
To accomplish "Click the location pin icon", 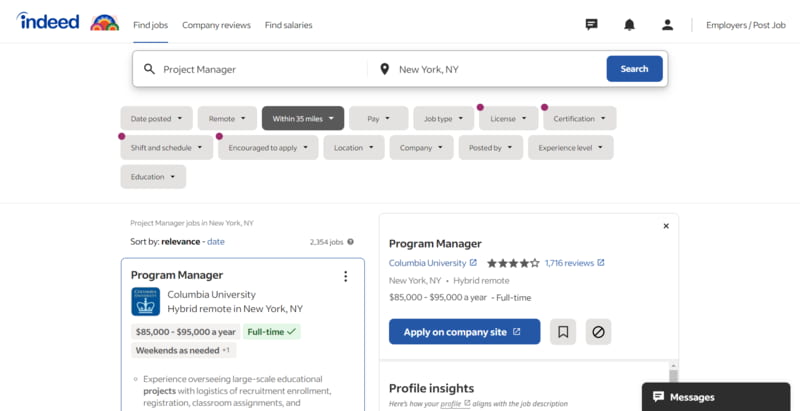I will tap(385, 69).
